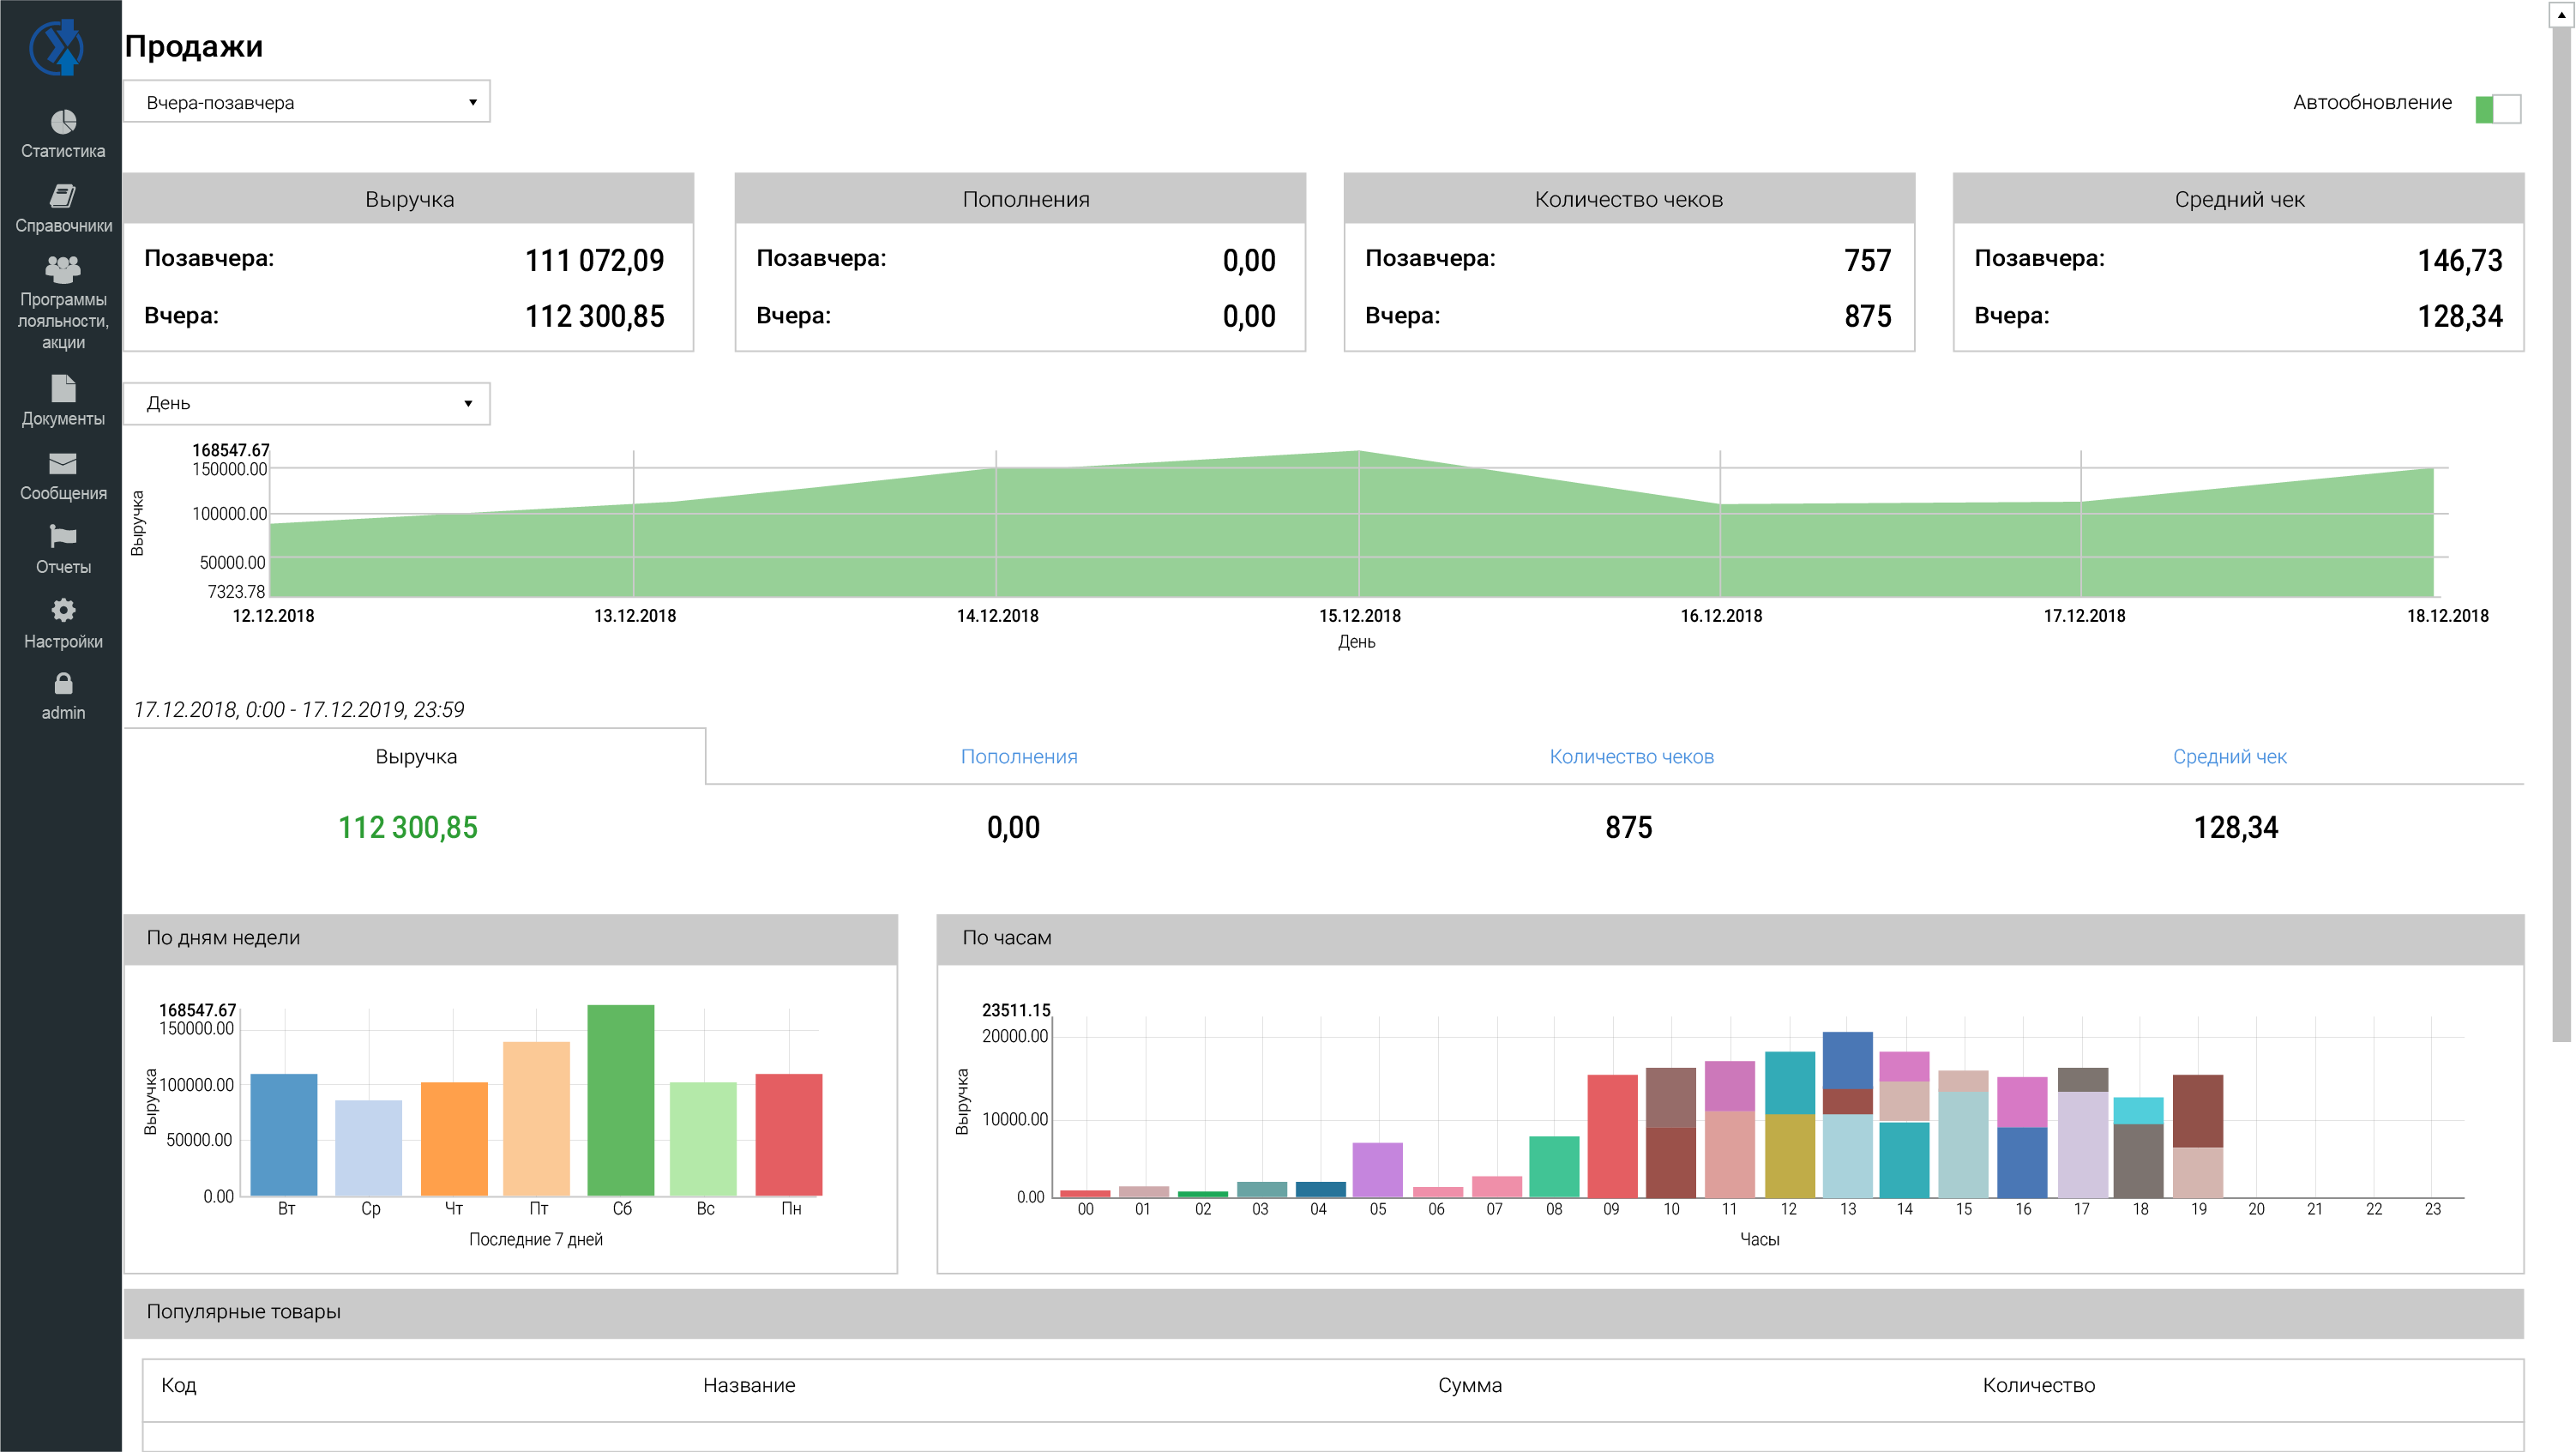Viewport: 2576px width, 1452px height.
Task: Click the scrollbar up arrow
Action: [x=2561, y=14]
